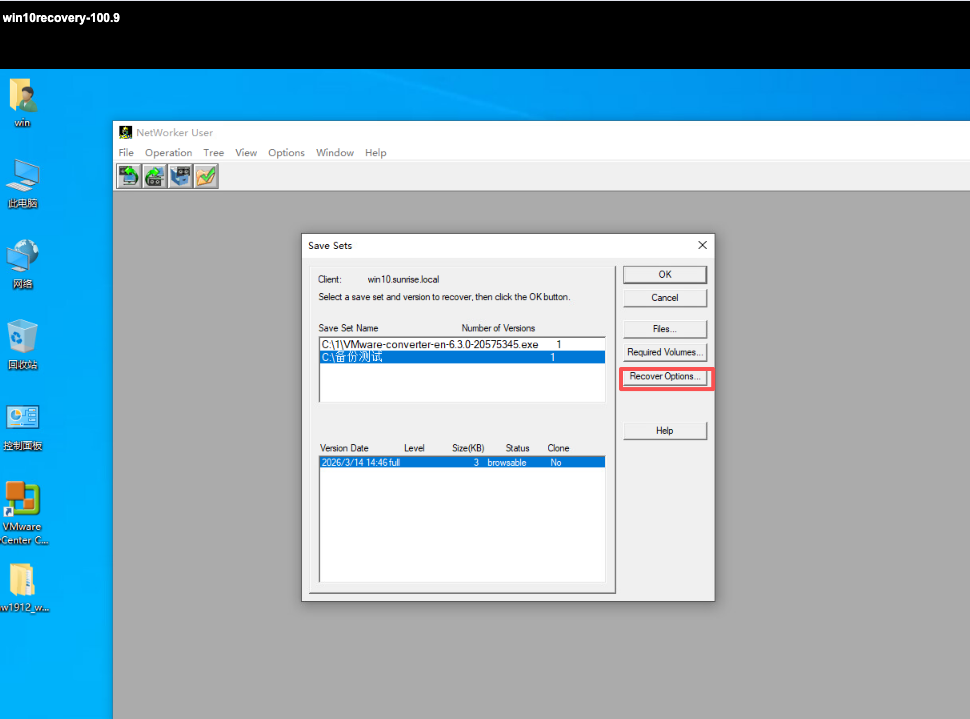Select the 控制面板 desktop icon

(23, 427)
